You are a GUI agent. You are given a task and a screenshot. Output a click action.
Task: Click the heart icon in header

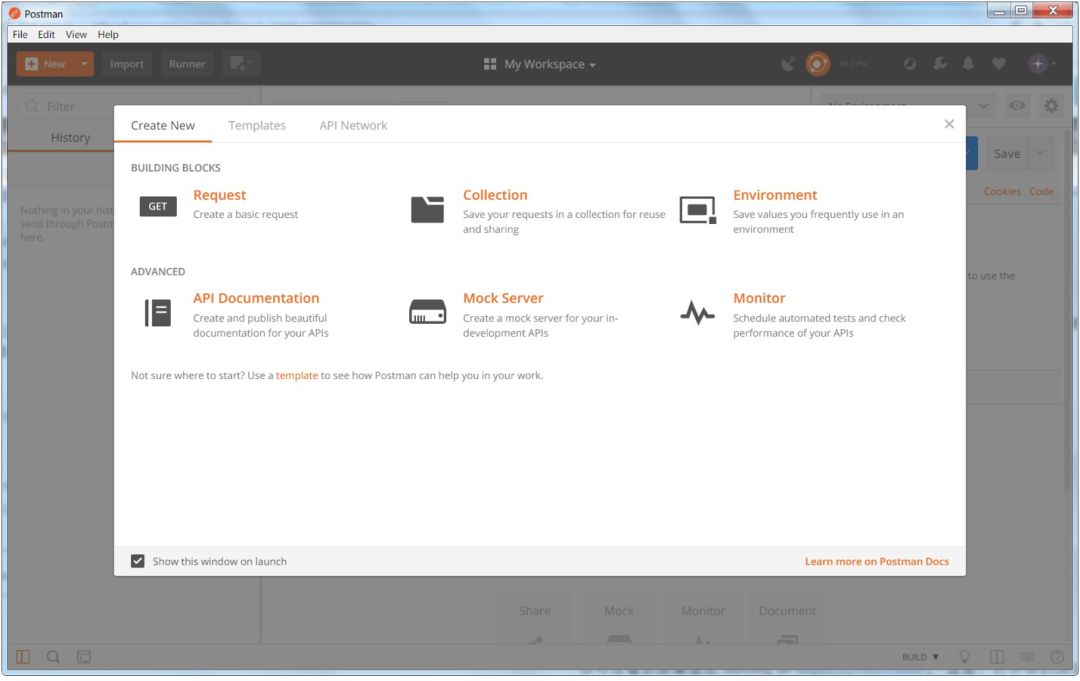tap(999, 64)
